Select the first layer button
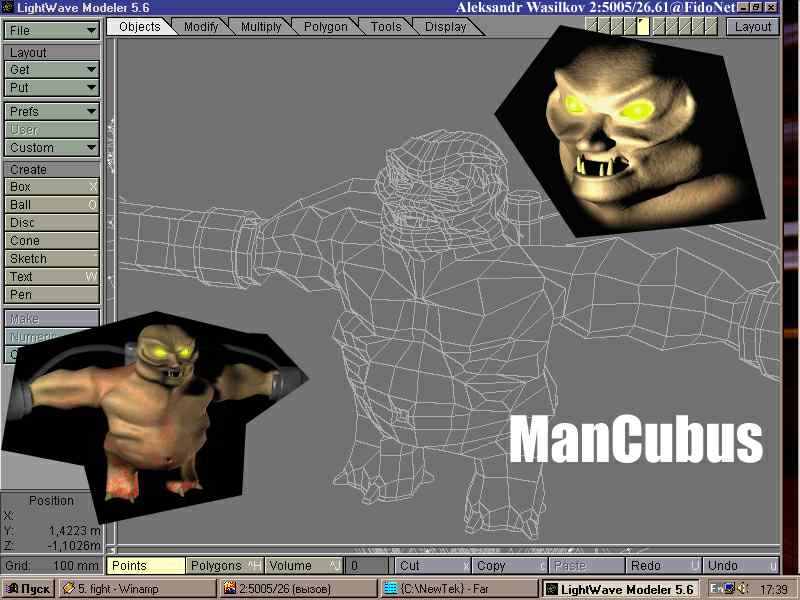This screenshot has height=600, width=800. point(591,26)
